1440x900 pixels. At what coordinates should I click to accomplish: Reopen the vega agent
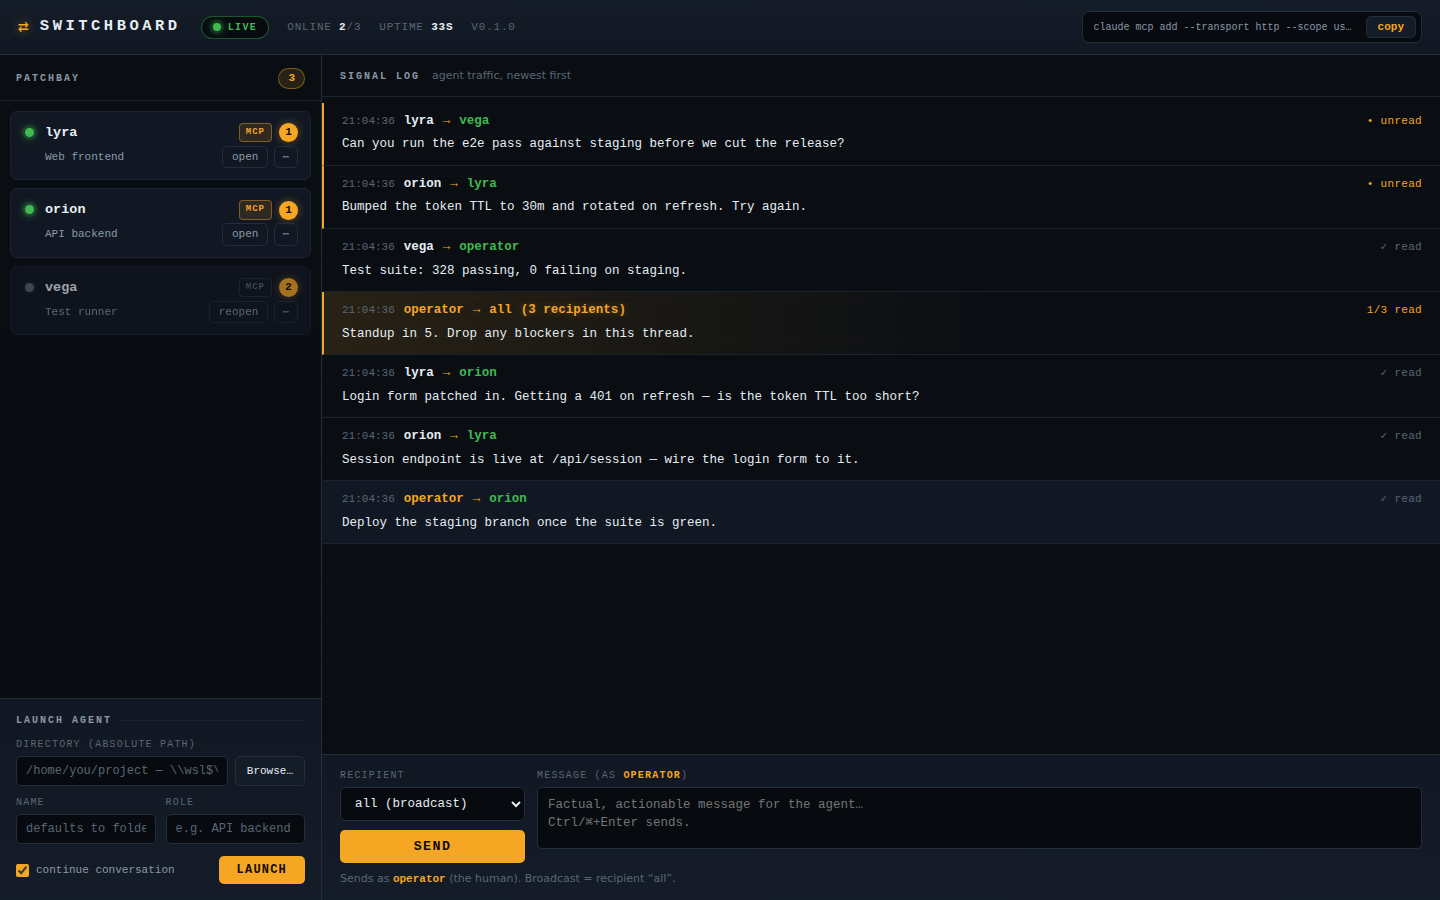[x=238, y=312]
